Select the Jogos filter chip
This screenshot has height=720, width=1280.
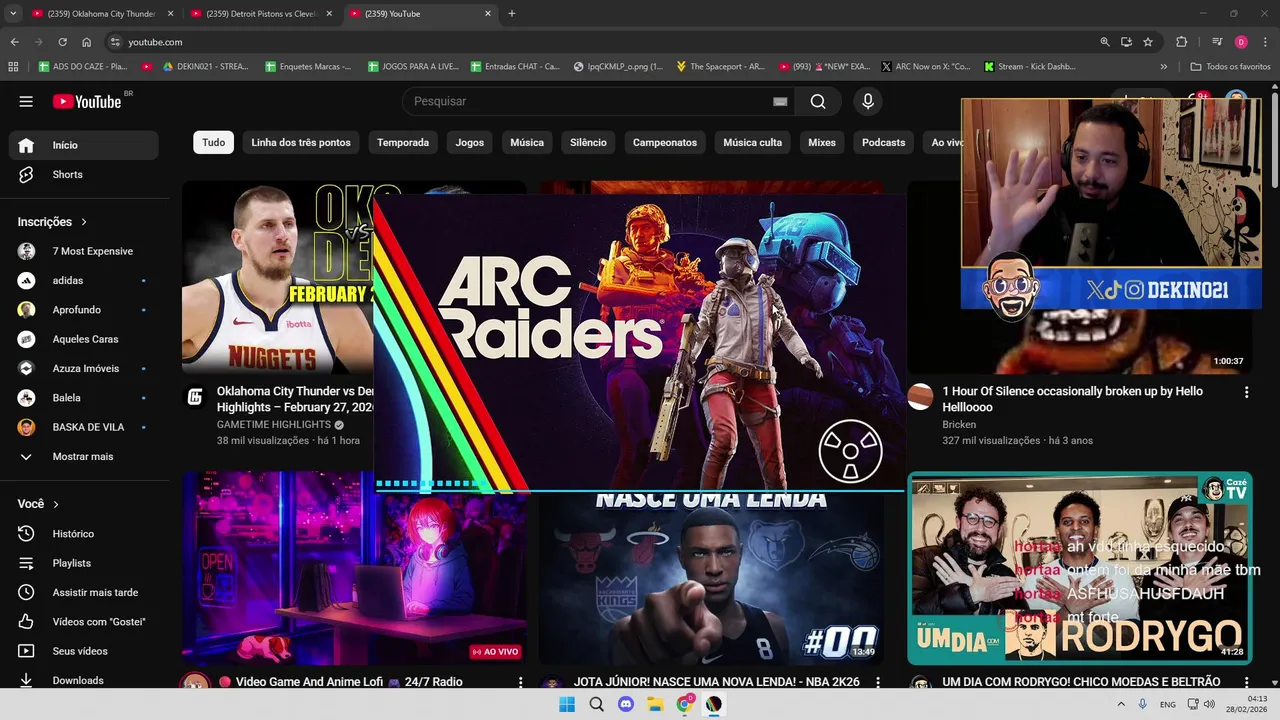470,142
